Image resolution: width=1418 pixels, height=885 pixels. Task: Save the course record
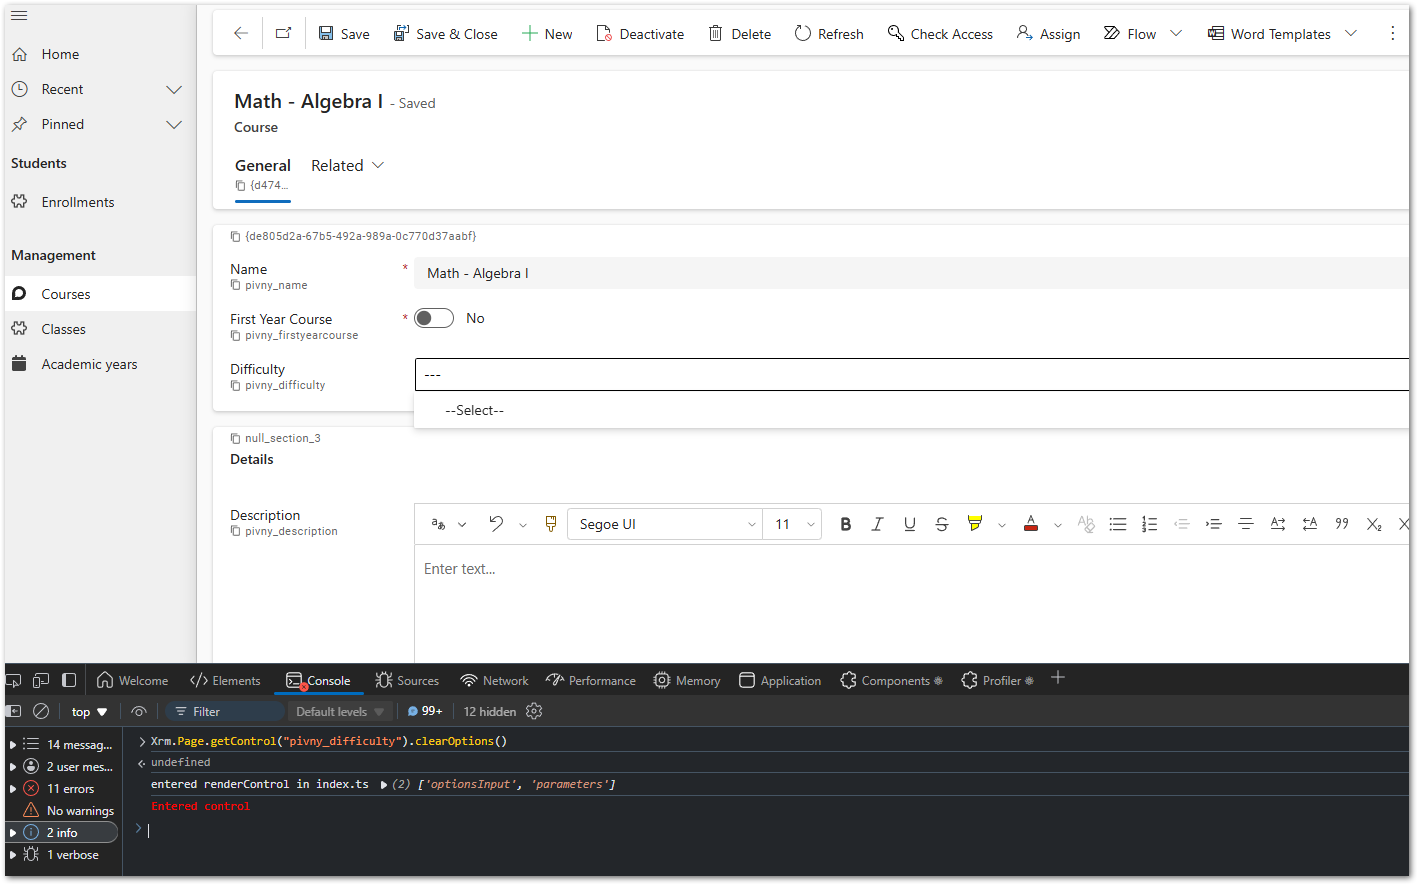(x=344, y=33)
